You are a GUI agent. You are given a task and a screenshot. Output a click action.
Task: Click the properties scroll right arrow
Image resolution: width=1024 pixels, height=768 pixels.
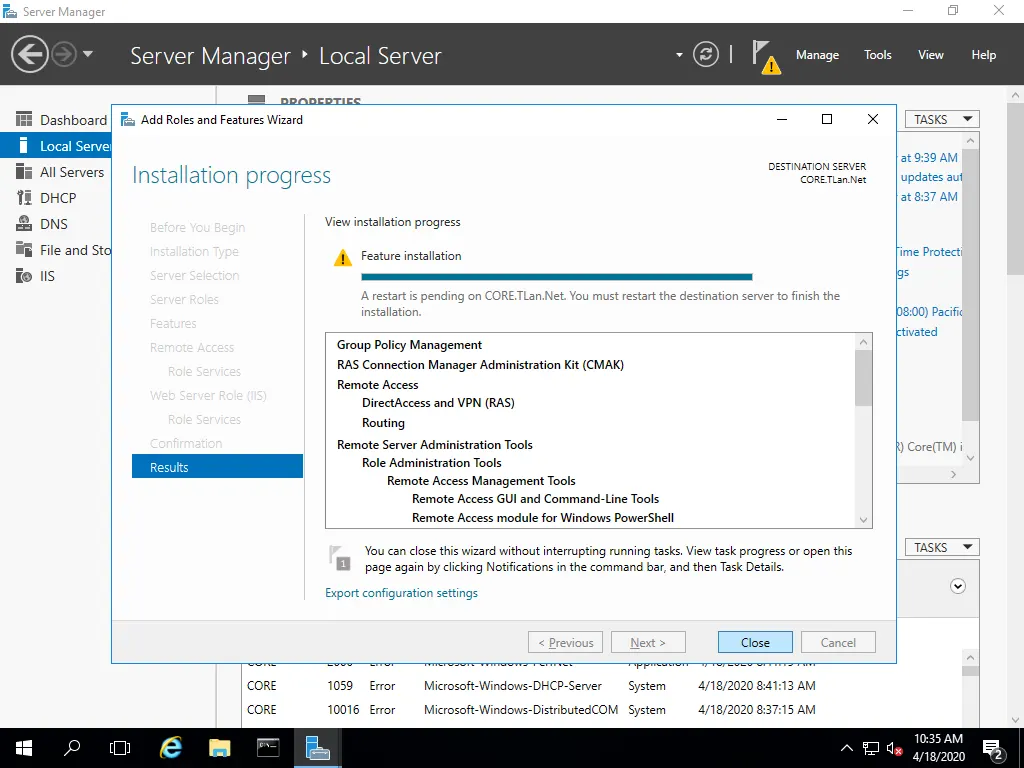[953, 475]
